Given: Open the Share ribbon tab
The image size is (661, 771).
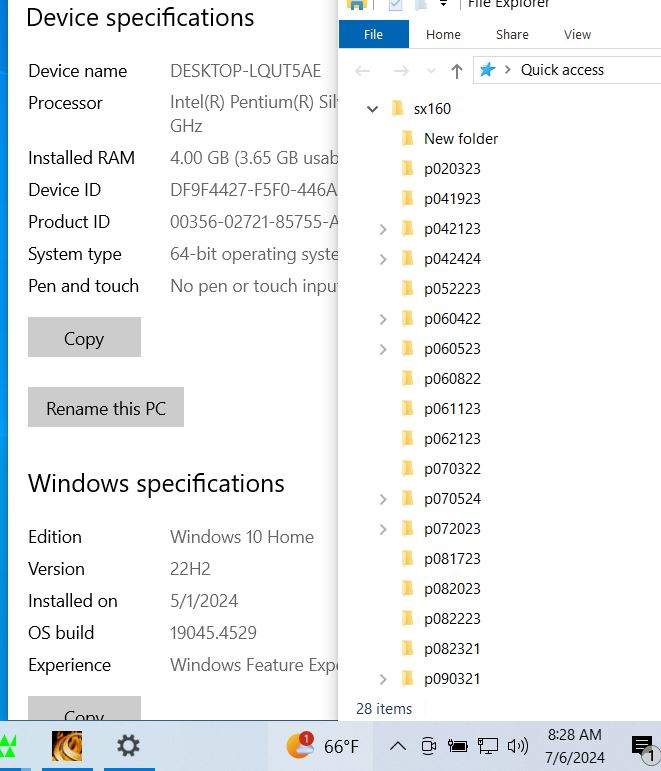Looking at the screenshot, I should pos(512,34).
